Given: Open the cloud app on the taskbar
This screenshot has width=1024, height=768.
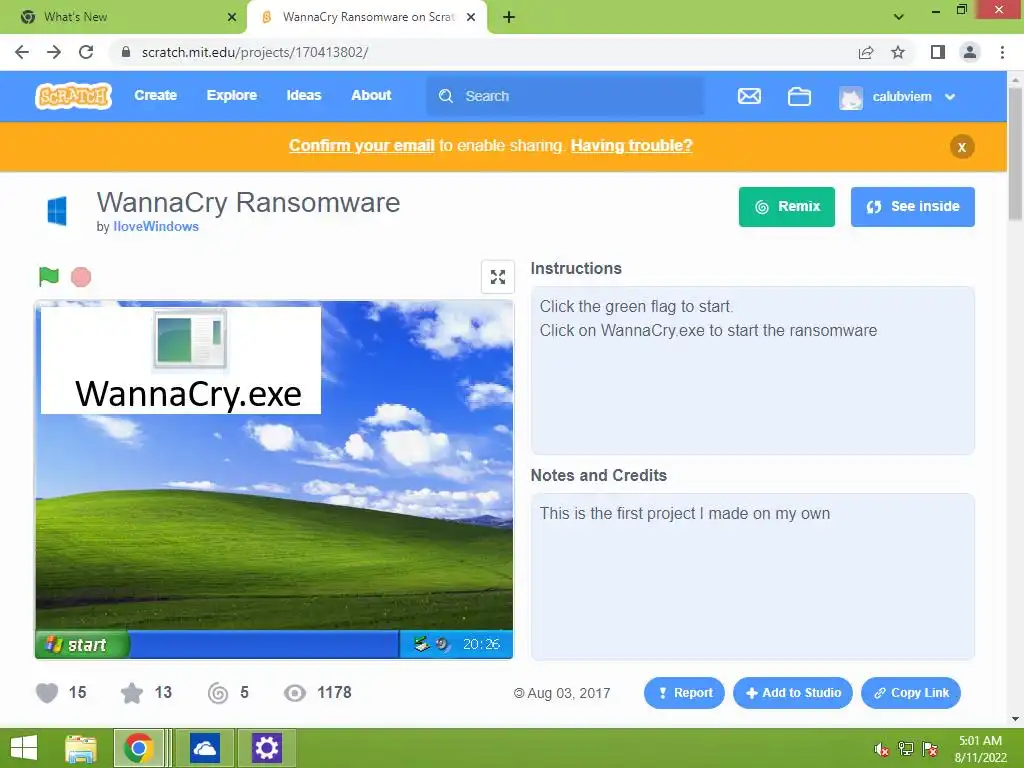Looking at the screenshot, I should tap(204, 748).
